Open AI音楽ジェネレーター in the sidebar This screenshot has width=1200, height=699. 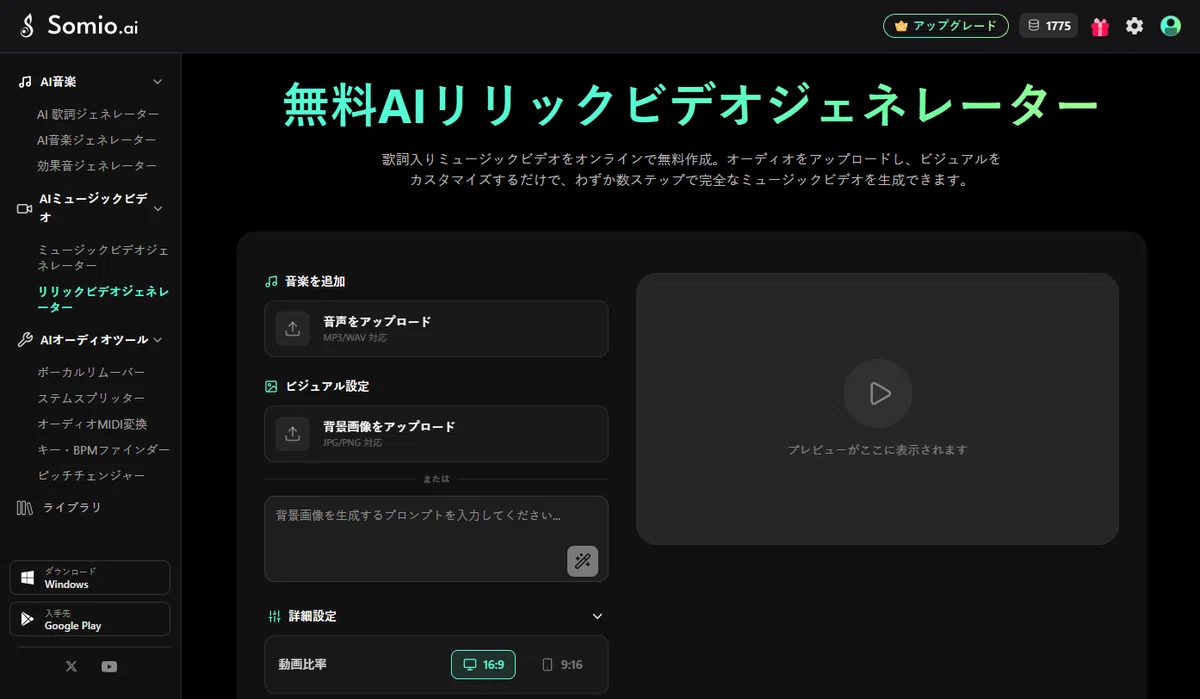coord(97,140)
